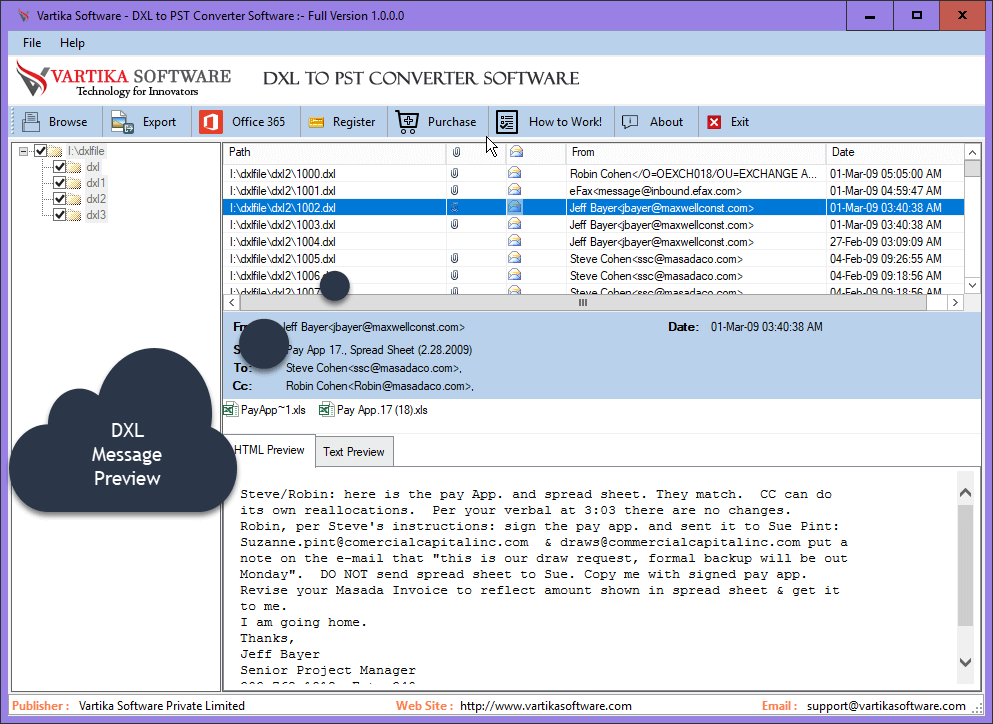Click envelope icon in 1005.dxl row
993x724 pixels.
point(514,258)
